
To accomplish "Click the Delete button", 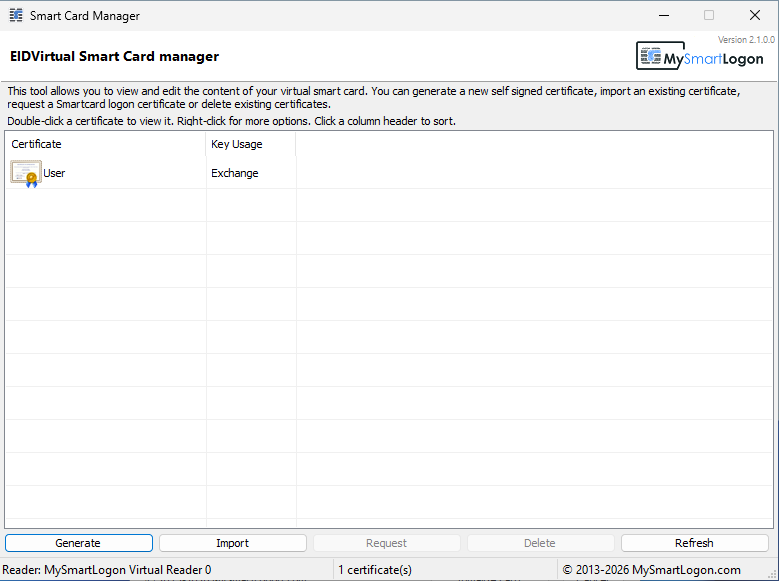I will pos(540,543).
